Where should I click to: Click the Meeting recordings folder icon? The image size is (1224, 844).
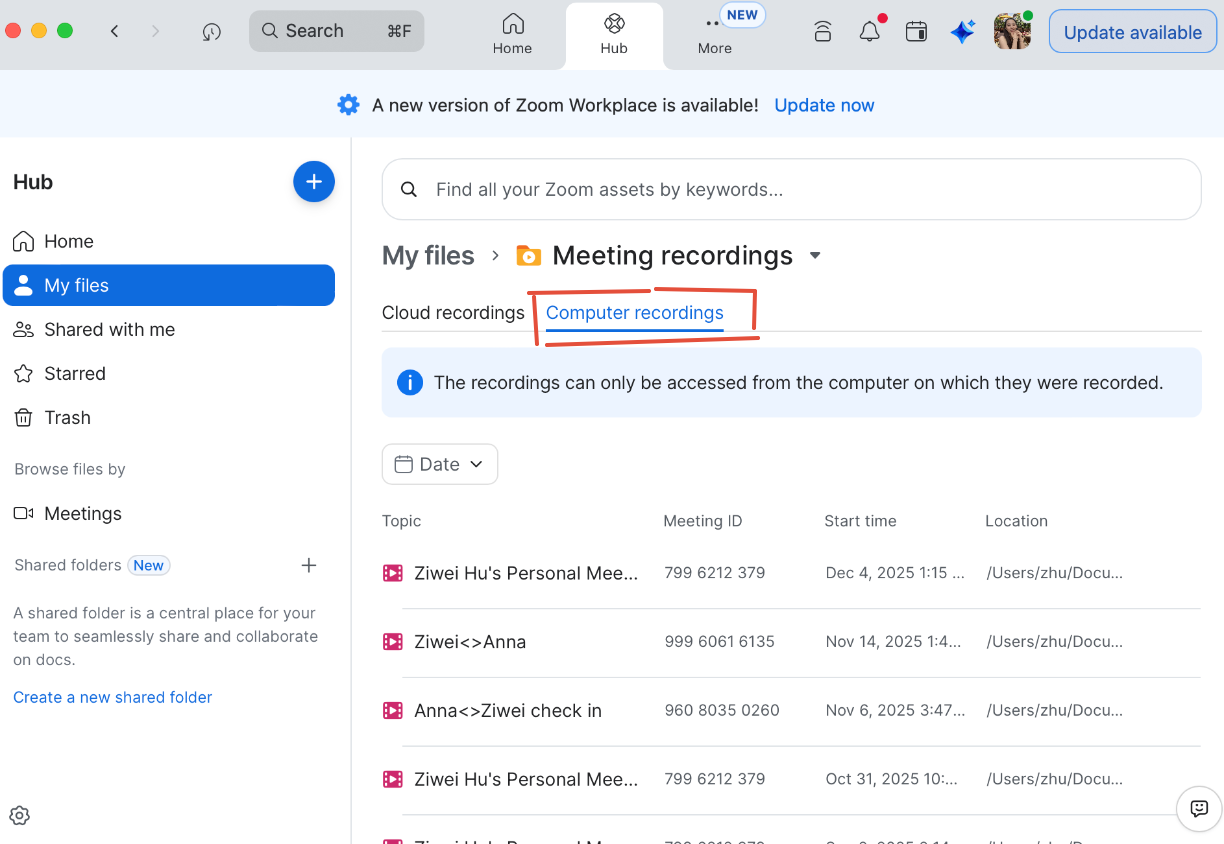click(528, 256)
